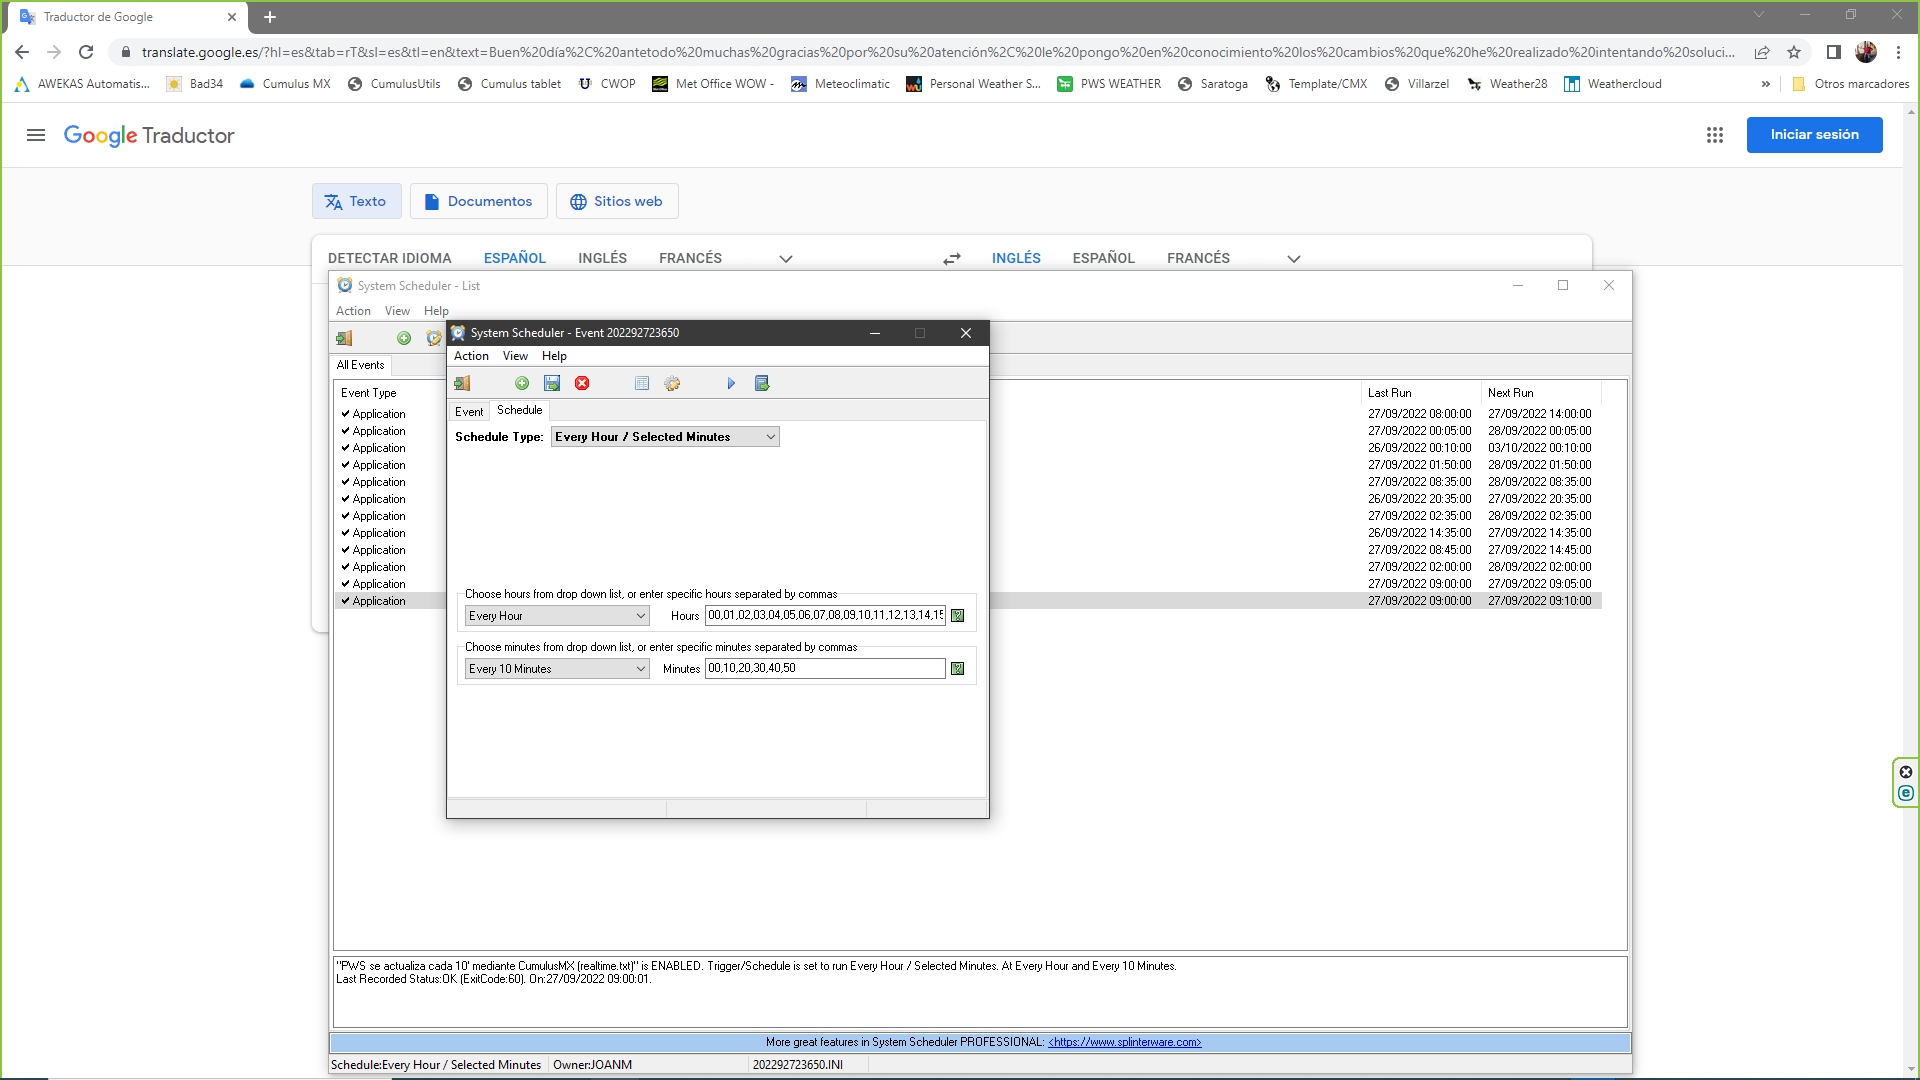Viewport: 1920px width, 1080px height.
Task: Switch to the Event tab
Action: (x=469, y=412)
